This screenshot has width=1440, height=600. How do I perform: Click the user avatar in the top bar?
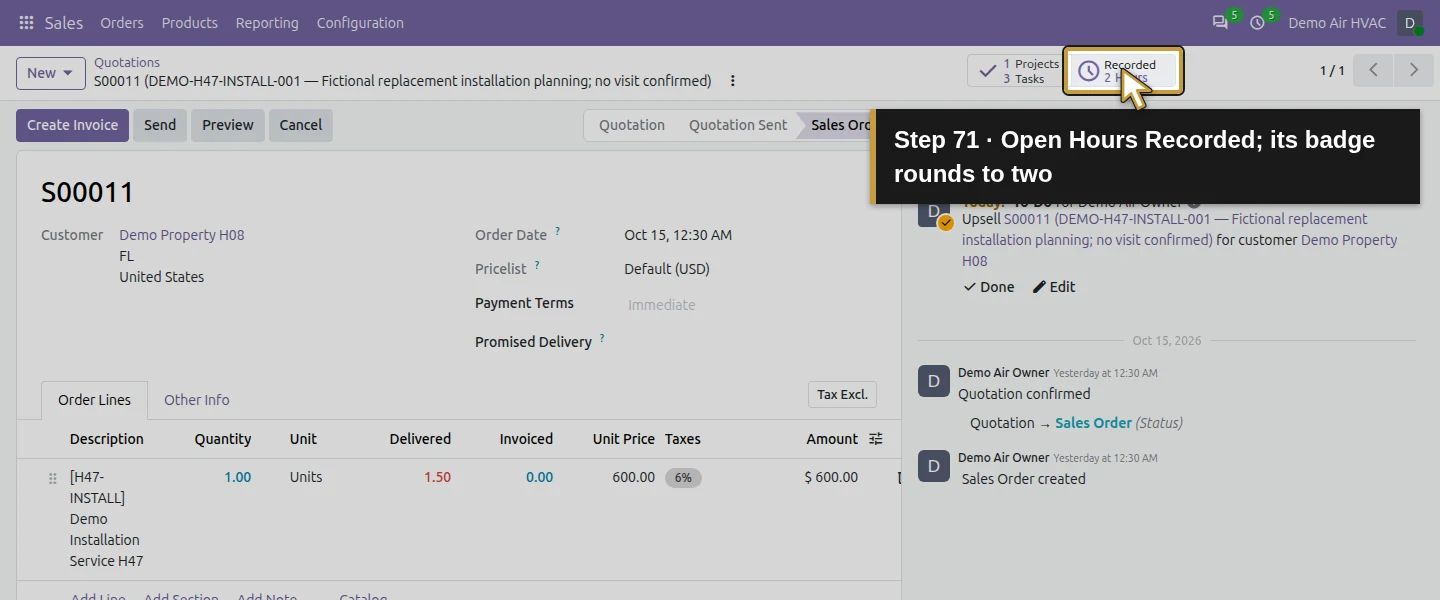pyautogui.click(x=1410, y=23)
